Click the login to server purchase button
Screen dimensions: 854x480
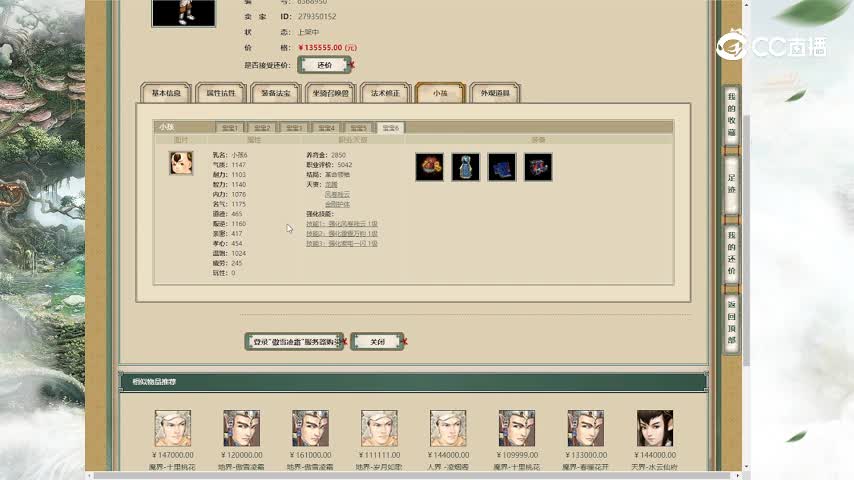tap(294, 342)
